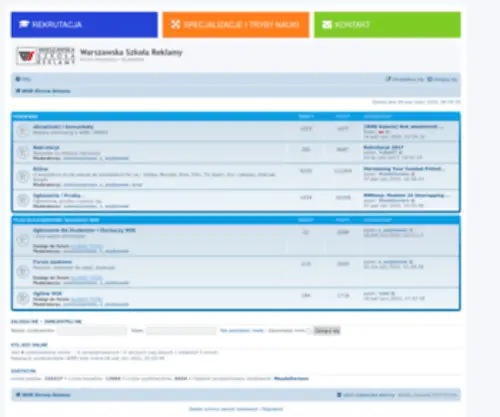Click the FAQ help icon
Viewport: 500px width, 417px height.
click(x=18, y=79)
